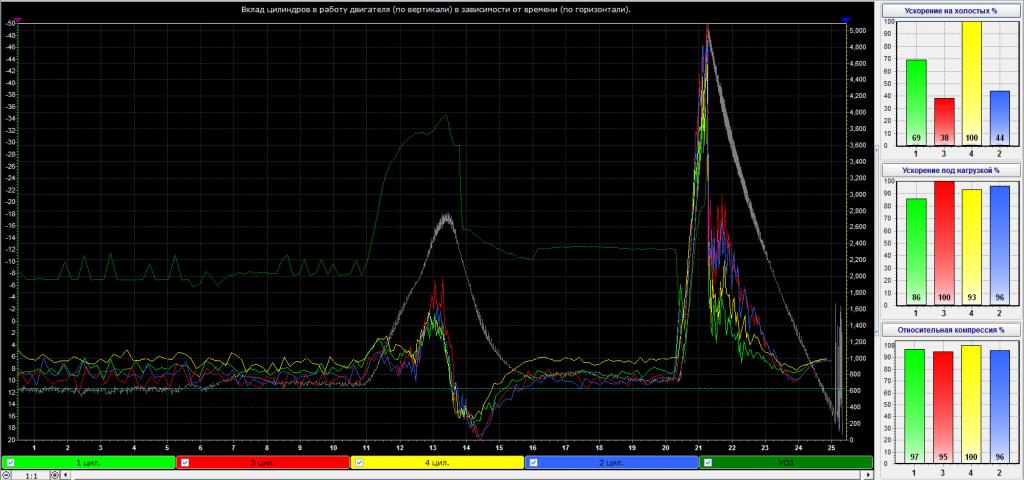Viewport: 1024px width, 480px height.
Task: Toggle the 2 цил. checkbox
Action: coord(533,462)
